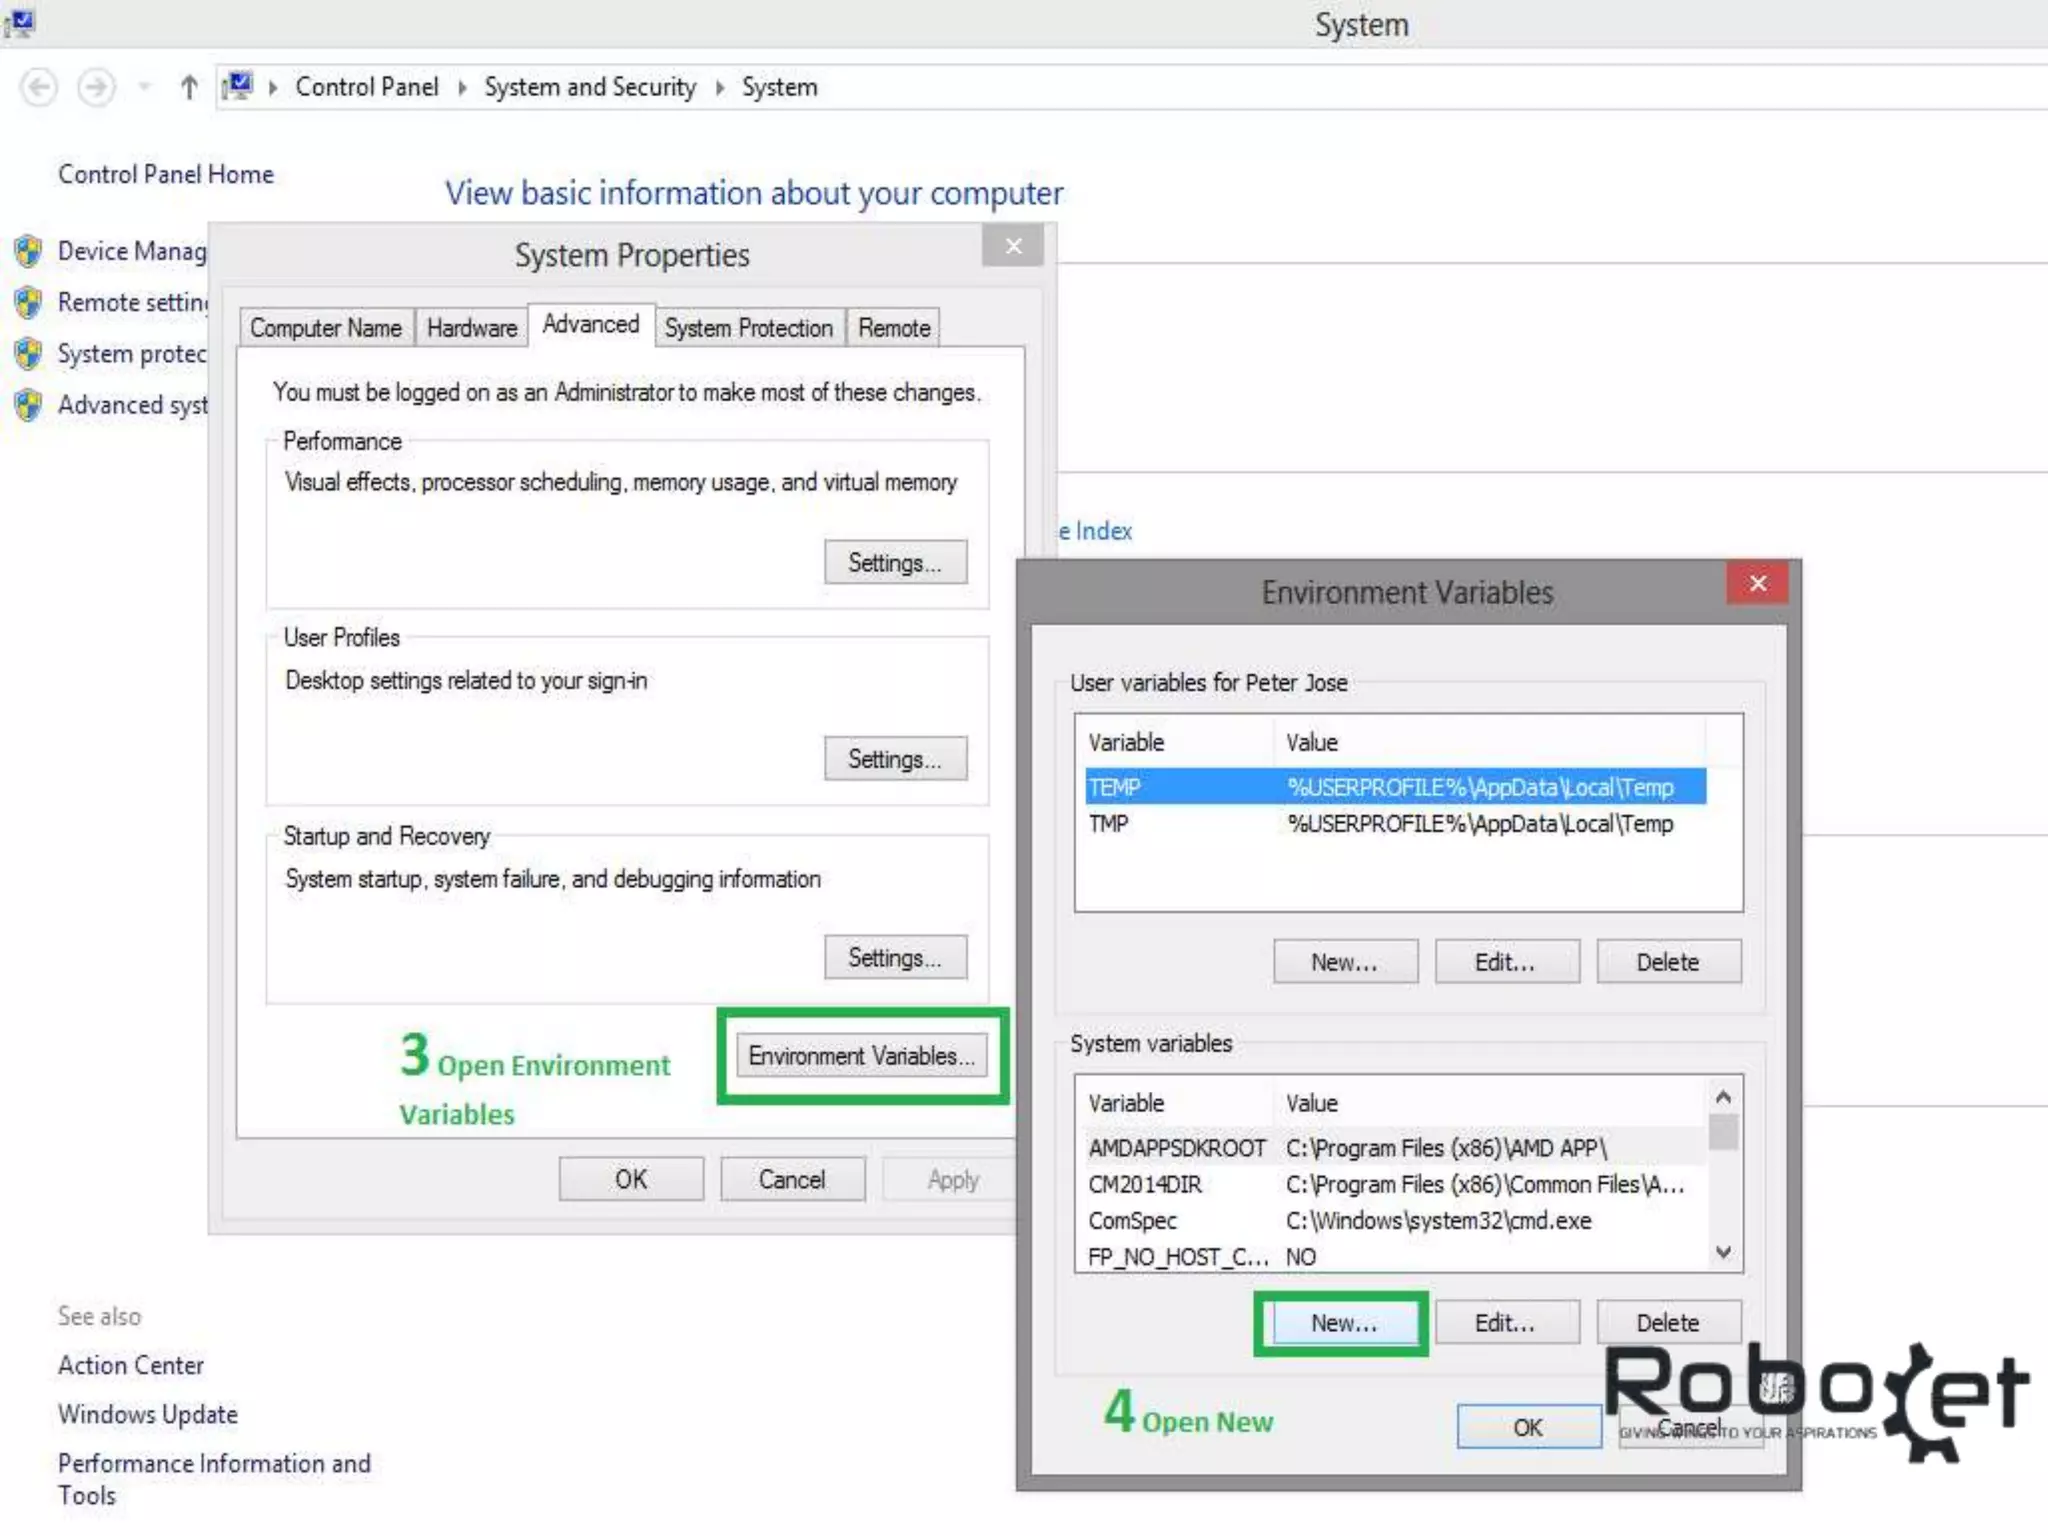Expand breadcrumb chevron after System and Security

point(719,88)
